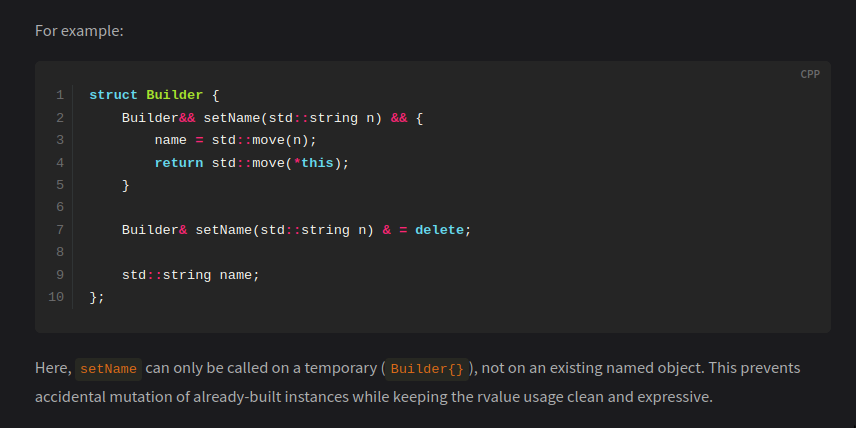Click line number 7 in gutter
Viewport: 856px width, 428px height.
click(60, 230)
